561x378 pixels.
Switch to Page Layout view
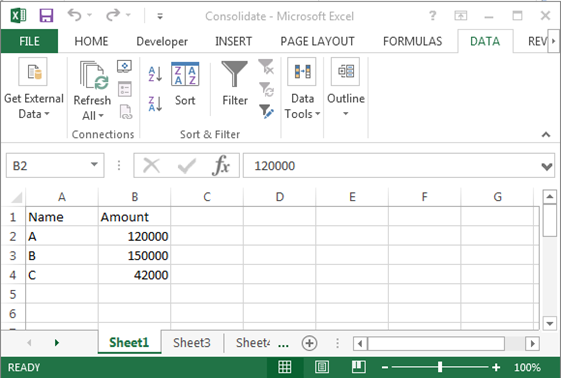tap(322, 367)
